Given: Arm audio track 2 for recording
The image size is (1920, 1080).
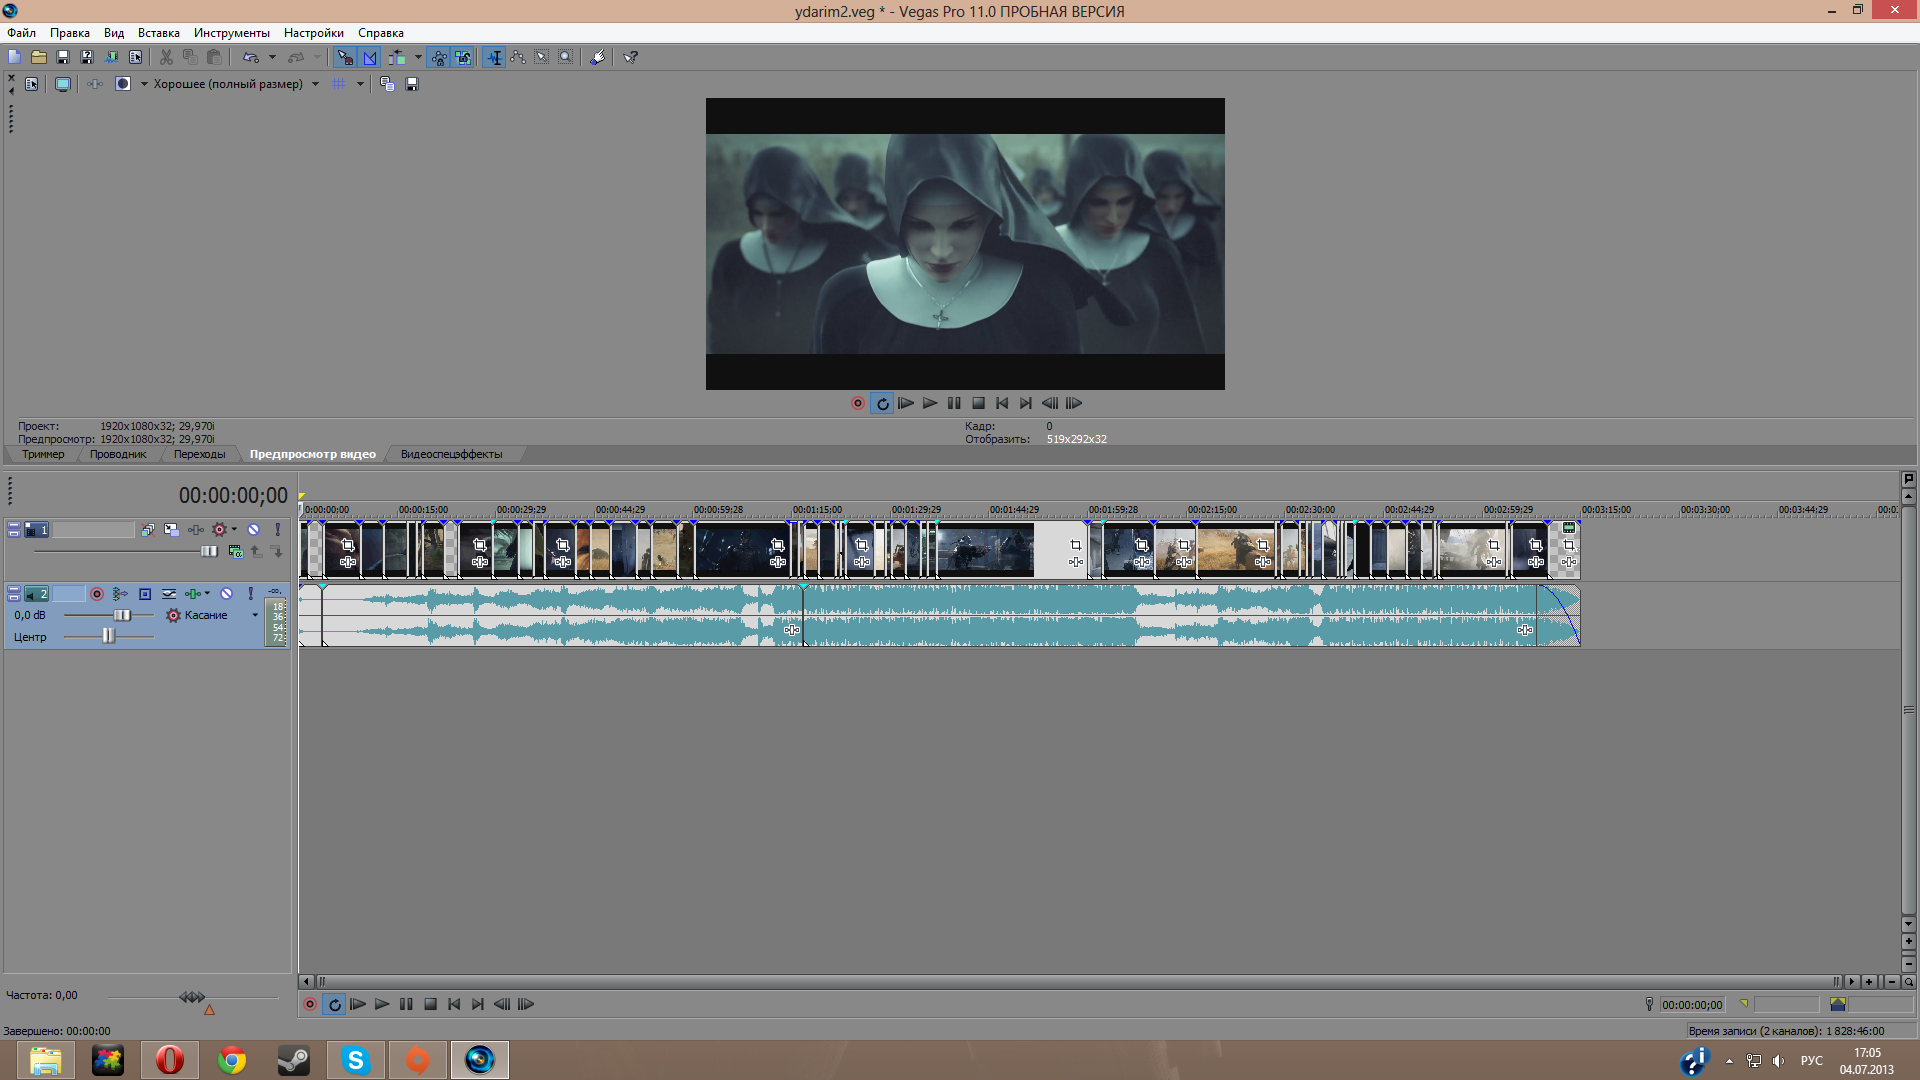Looking at the screenshot, I should point(97,594).
